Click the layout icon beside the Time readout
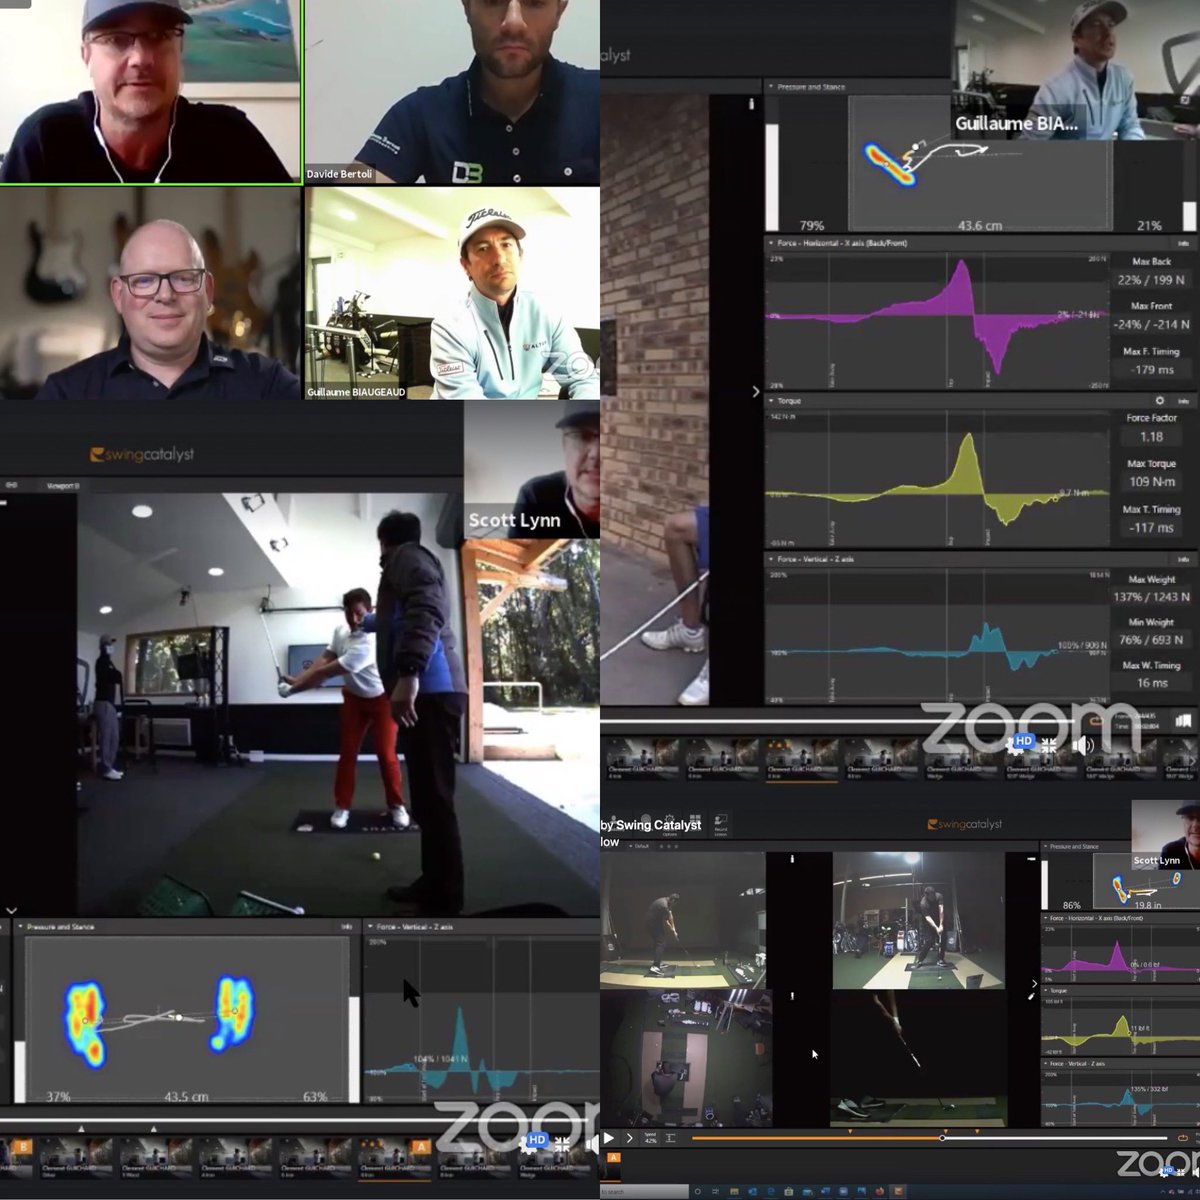This screenshot has height=1200, width=1200. tap(1184, 720)
